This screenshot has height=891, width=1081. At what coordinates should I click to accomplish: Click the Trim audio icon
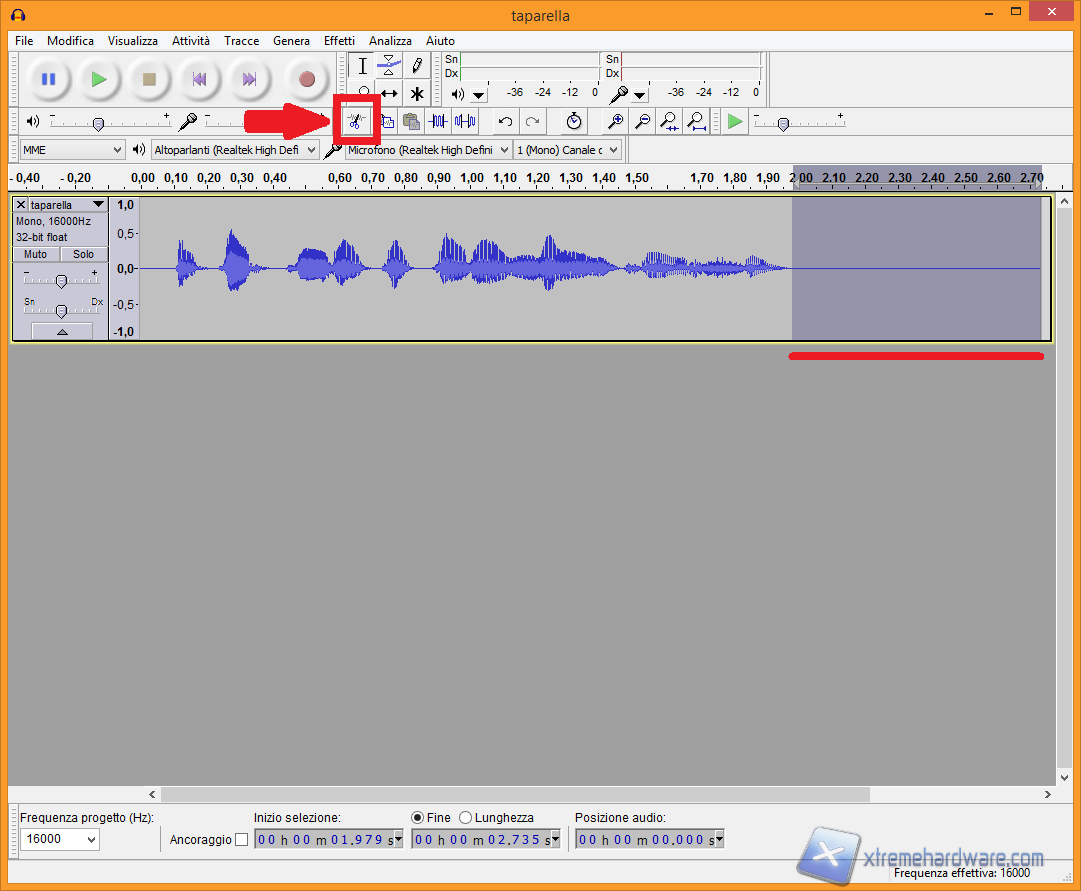pos(438,122)
